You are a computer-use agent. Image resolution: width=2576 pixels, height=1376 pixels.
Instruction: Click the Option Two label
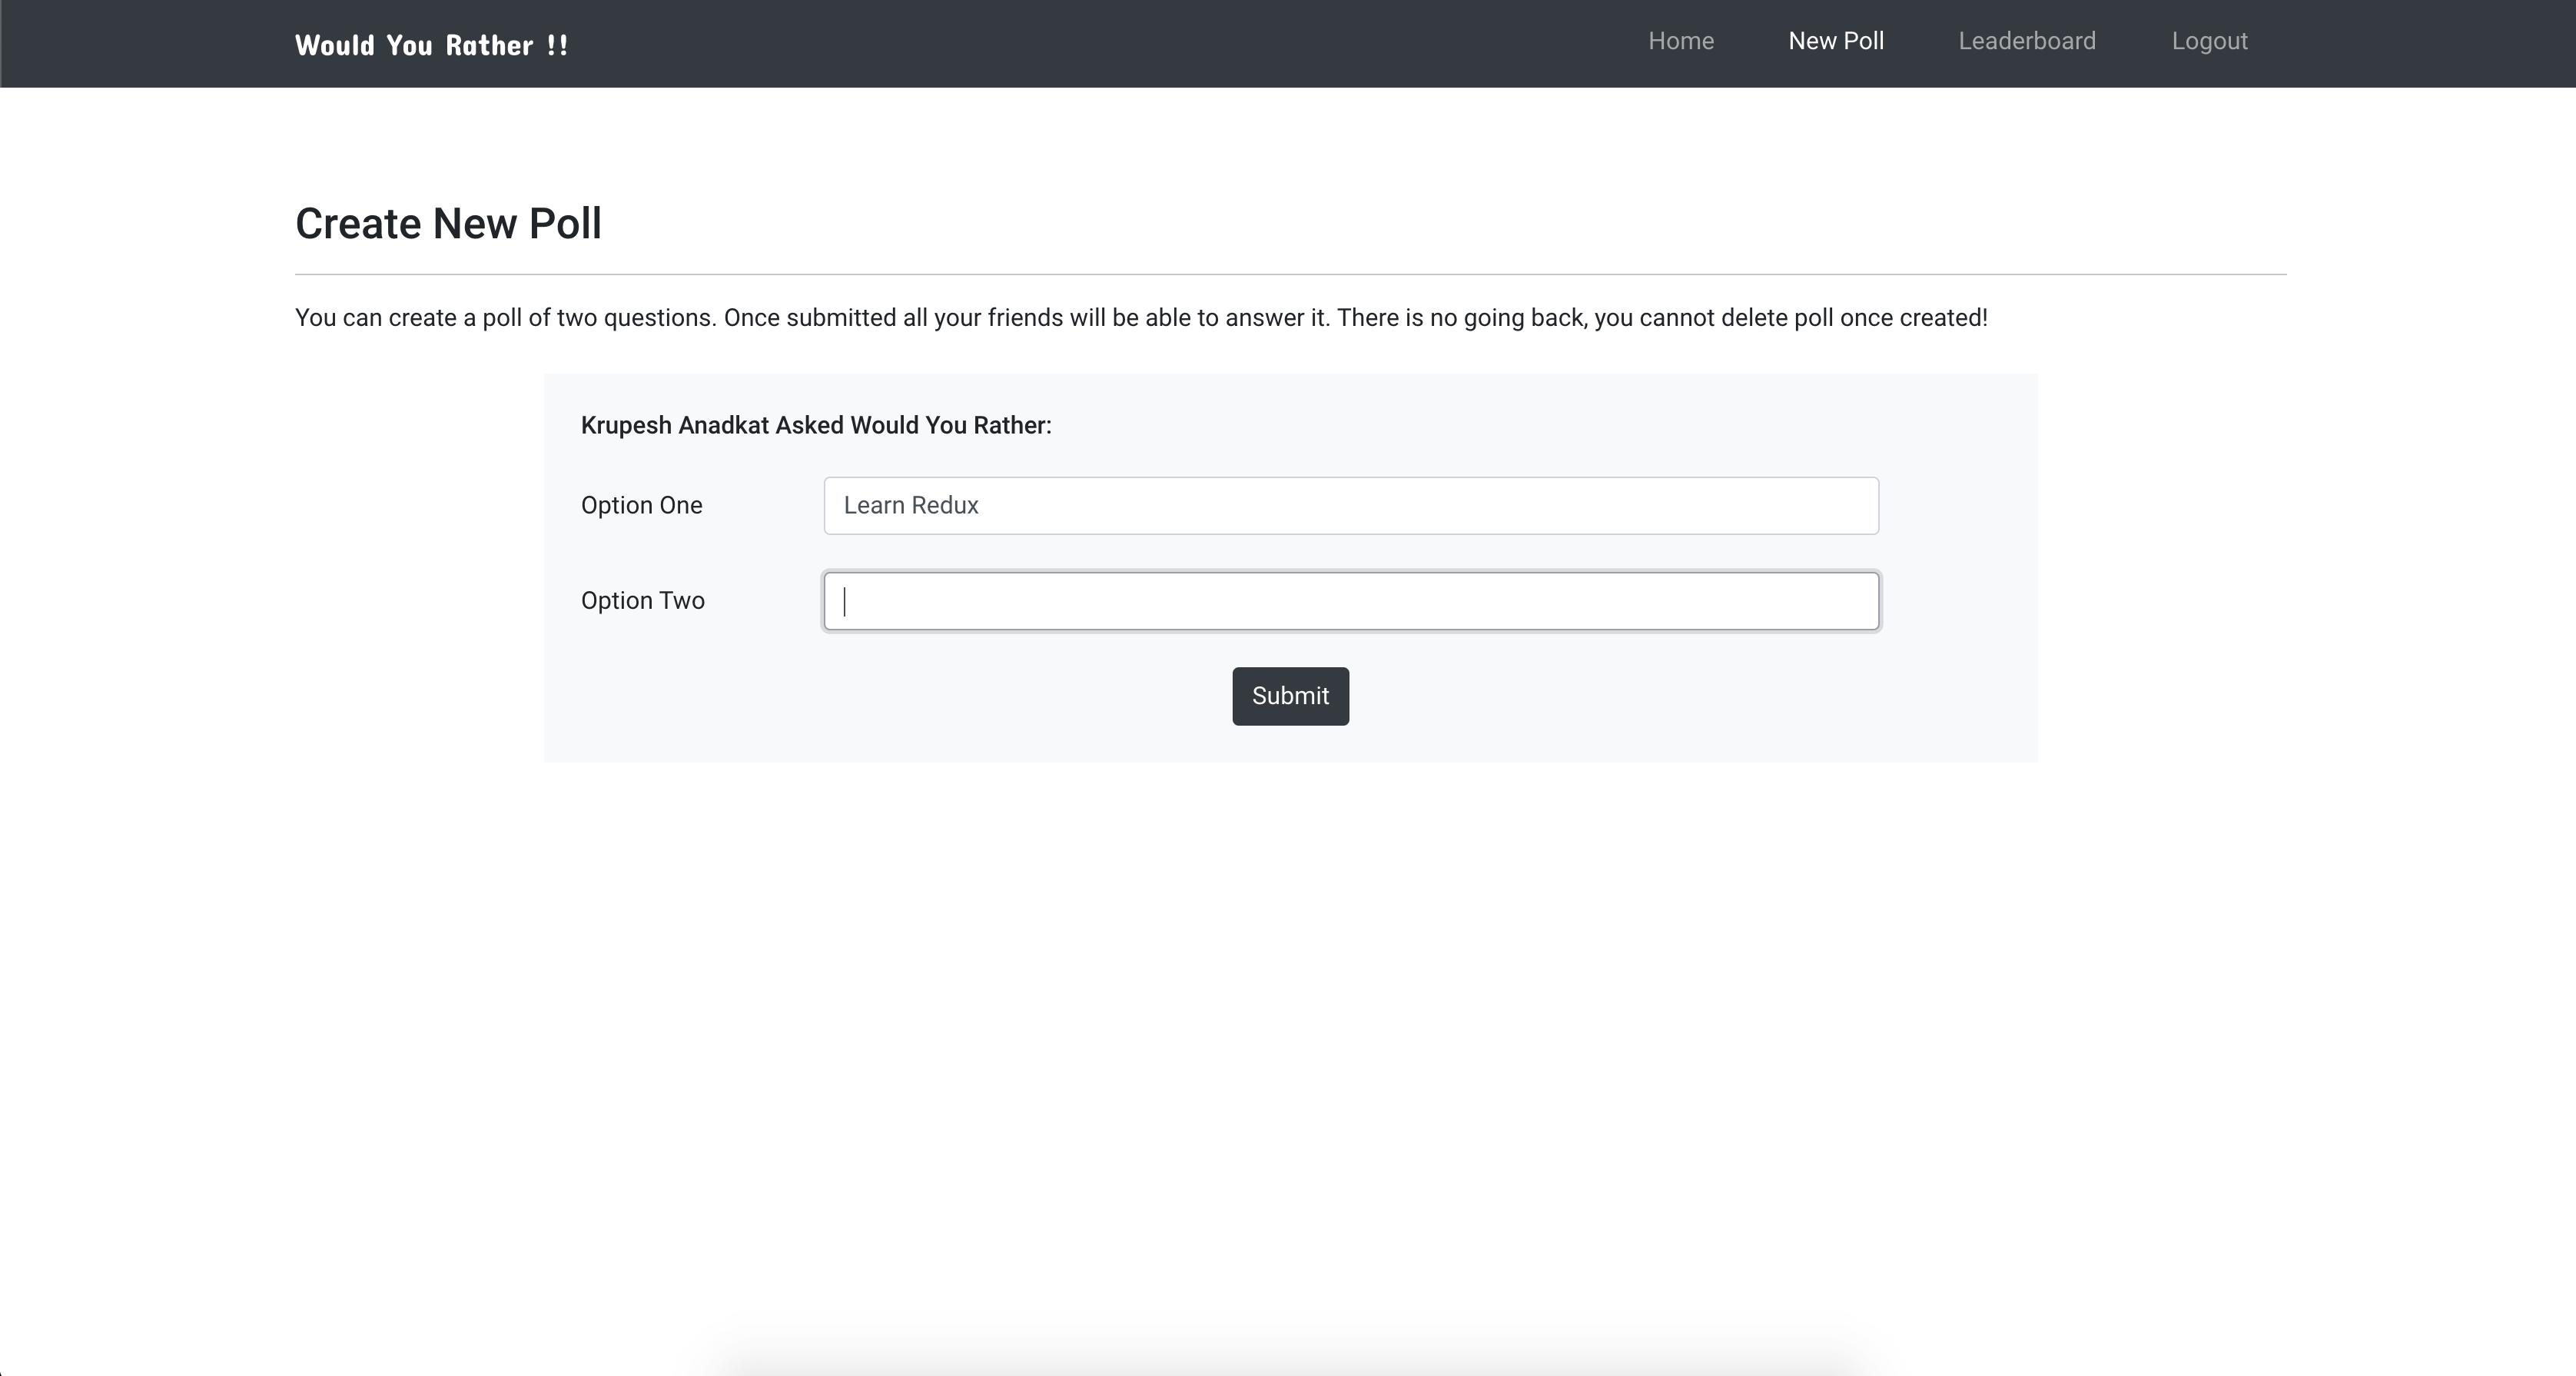click(642, 601)
